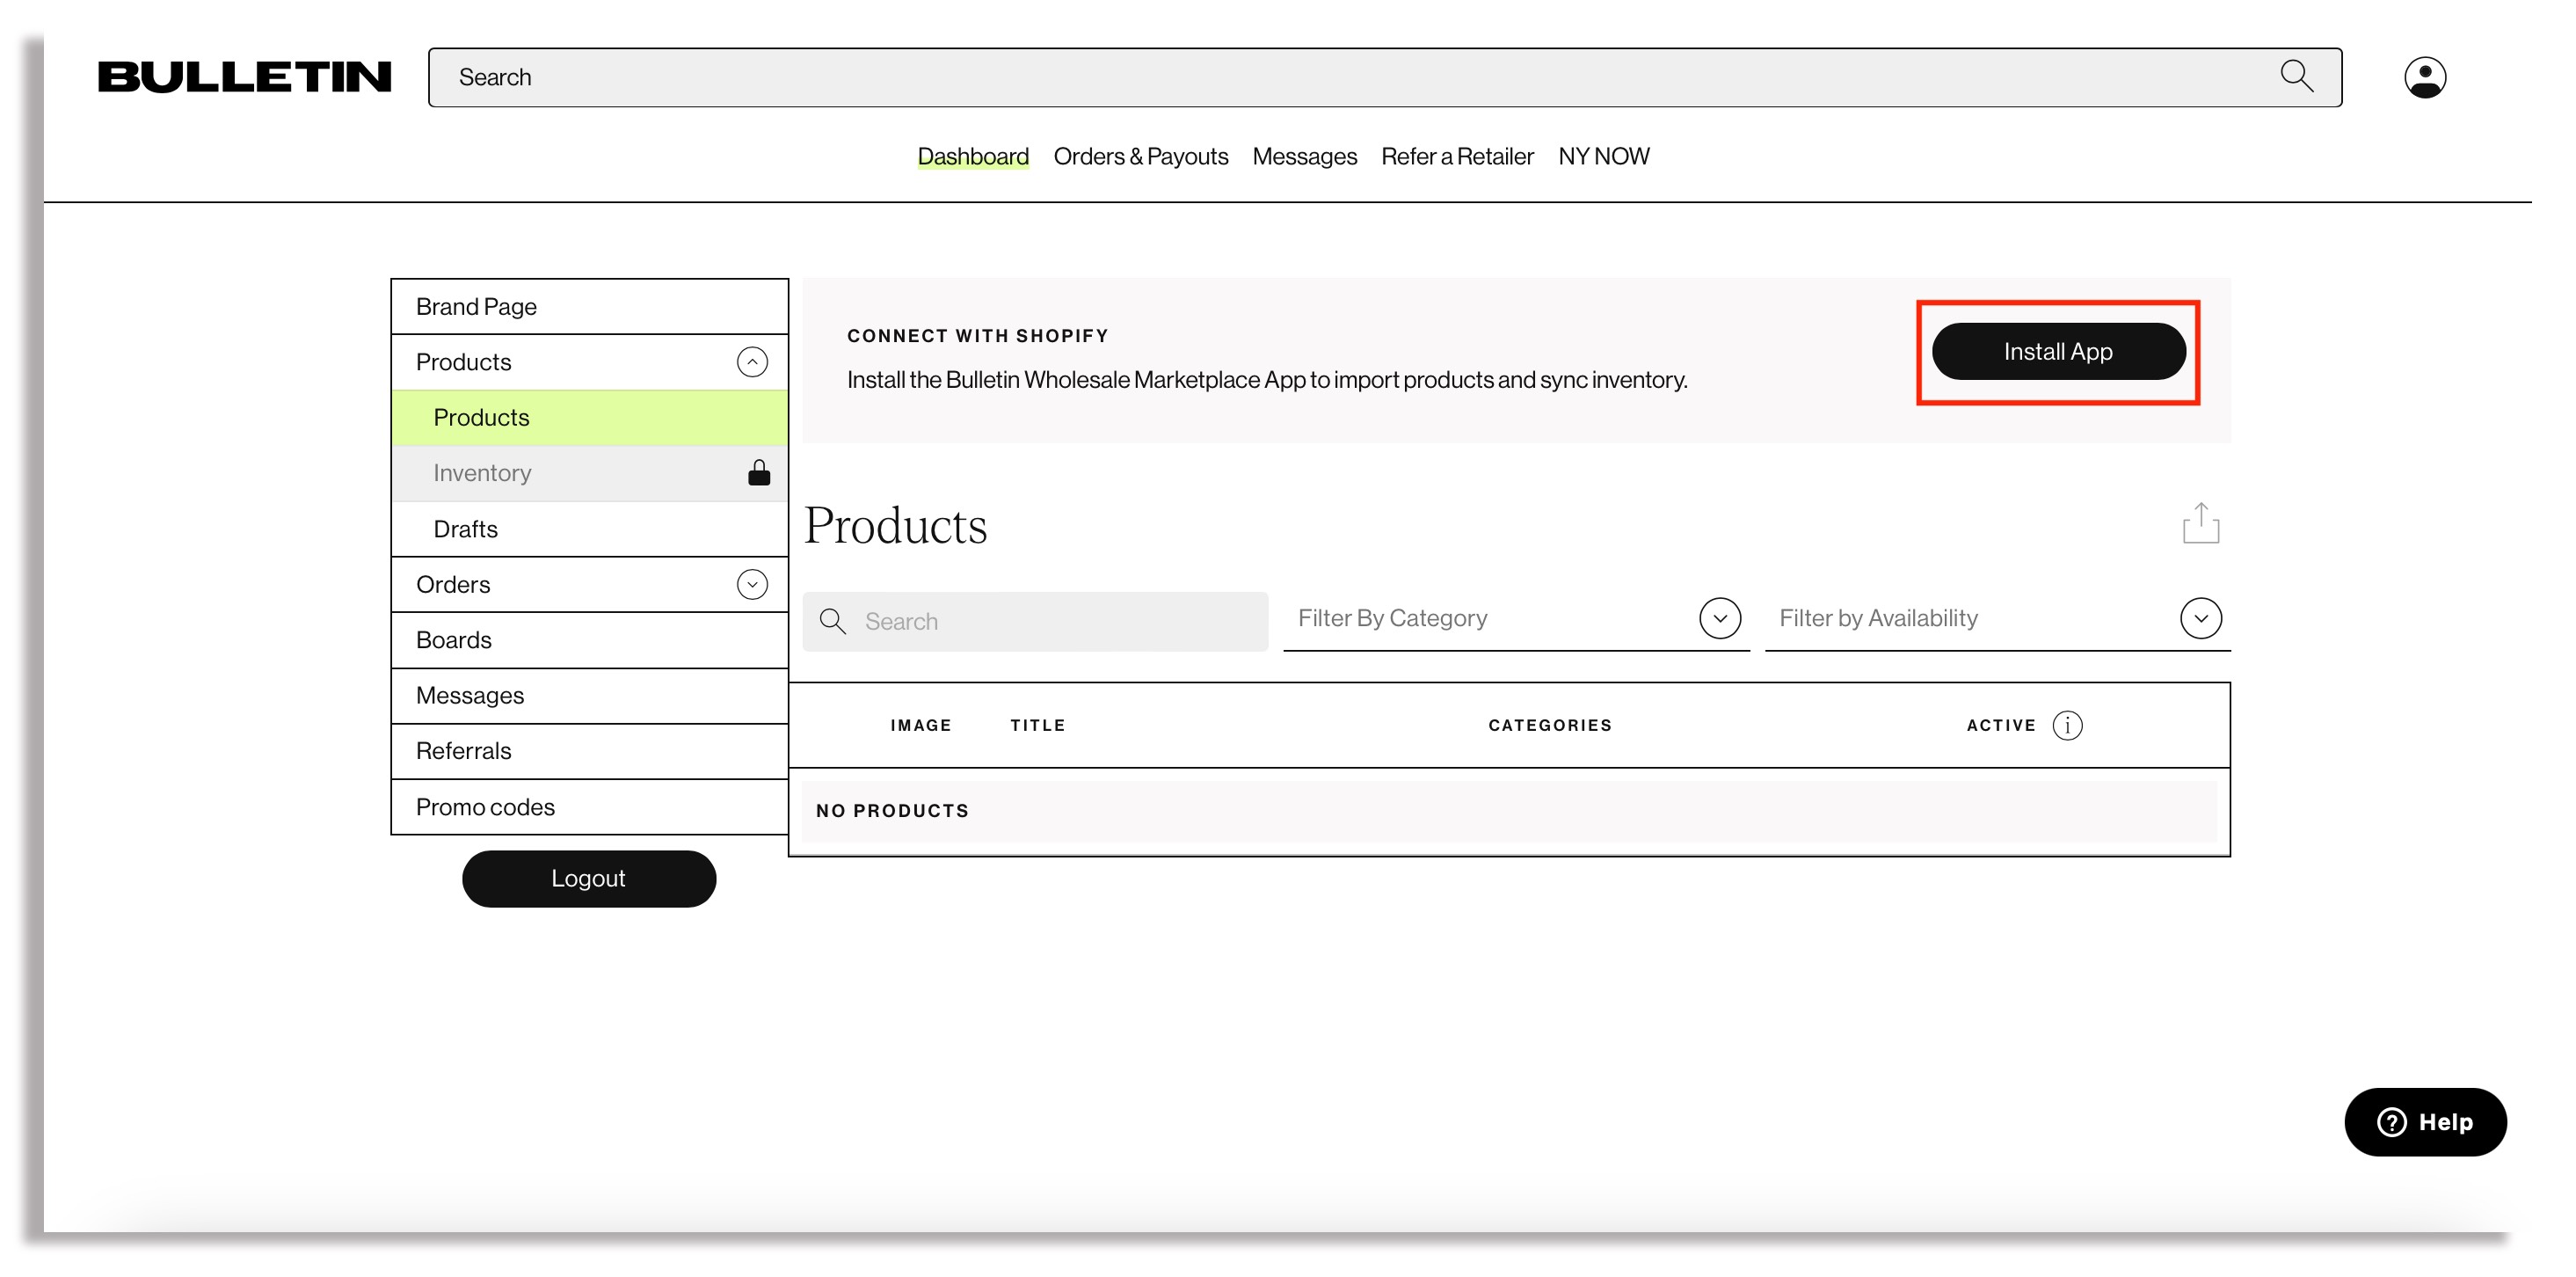Click the Logout button
Screen dimensions: 2576x1277
point(588,878)
